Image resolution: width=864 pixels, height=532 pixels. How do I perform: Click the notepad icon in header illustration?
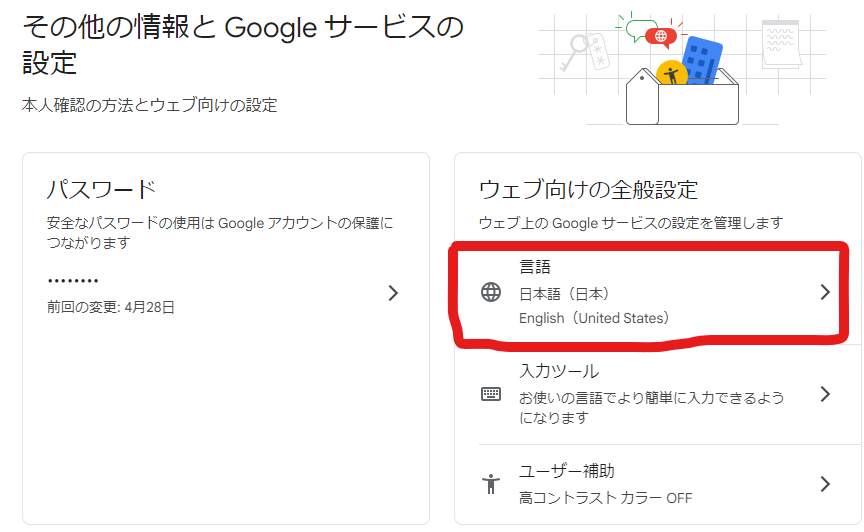[781, 44]
